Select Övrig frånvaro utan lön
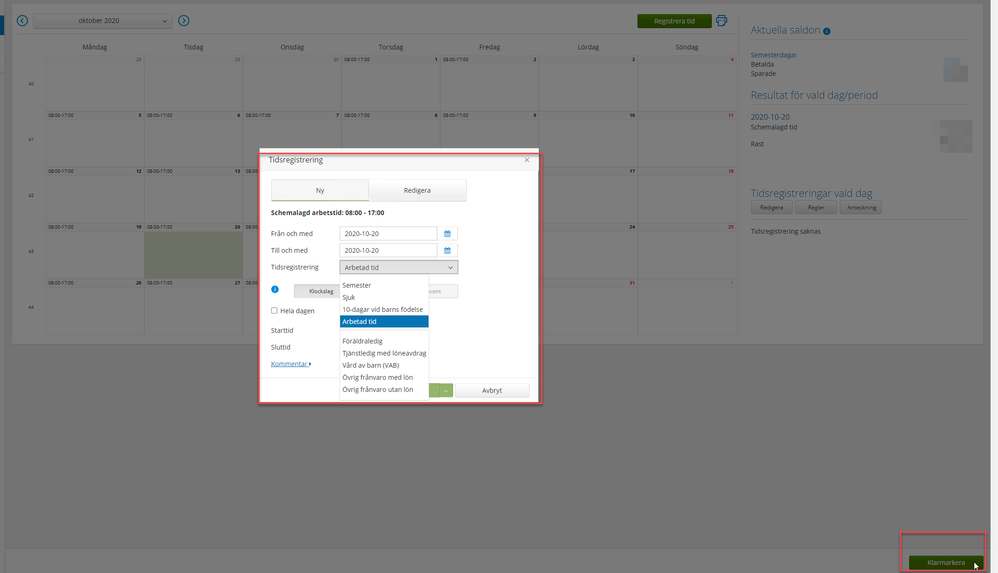998x573 pixels. 384,390
